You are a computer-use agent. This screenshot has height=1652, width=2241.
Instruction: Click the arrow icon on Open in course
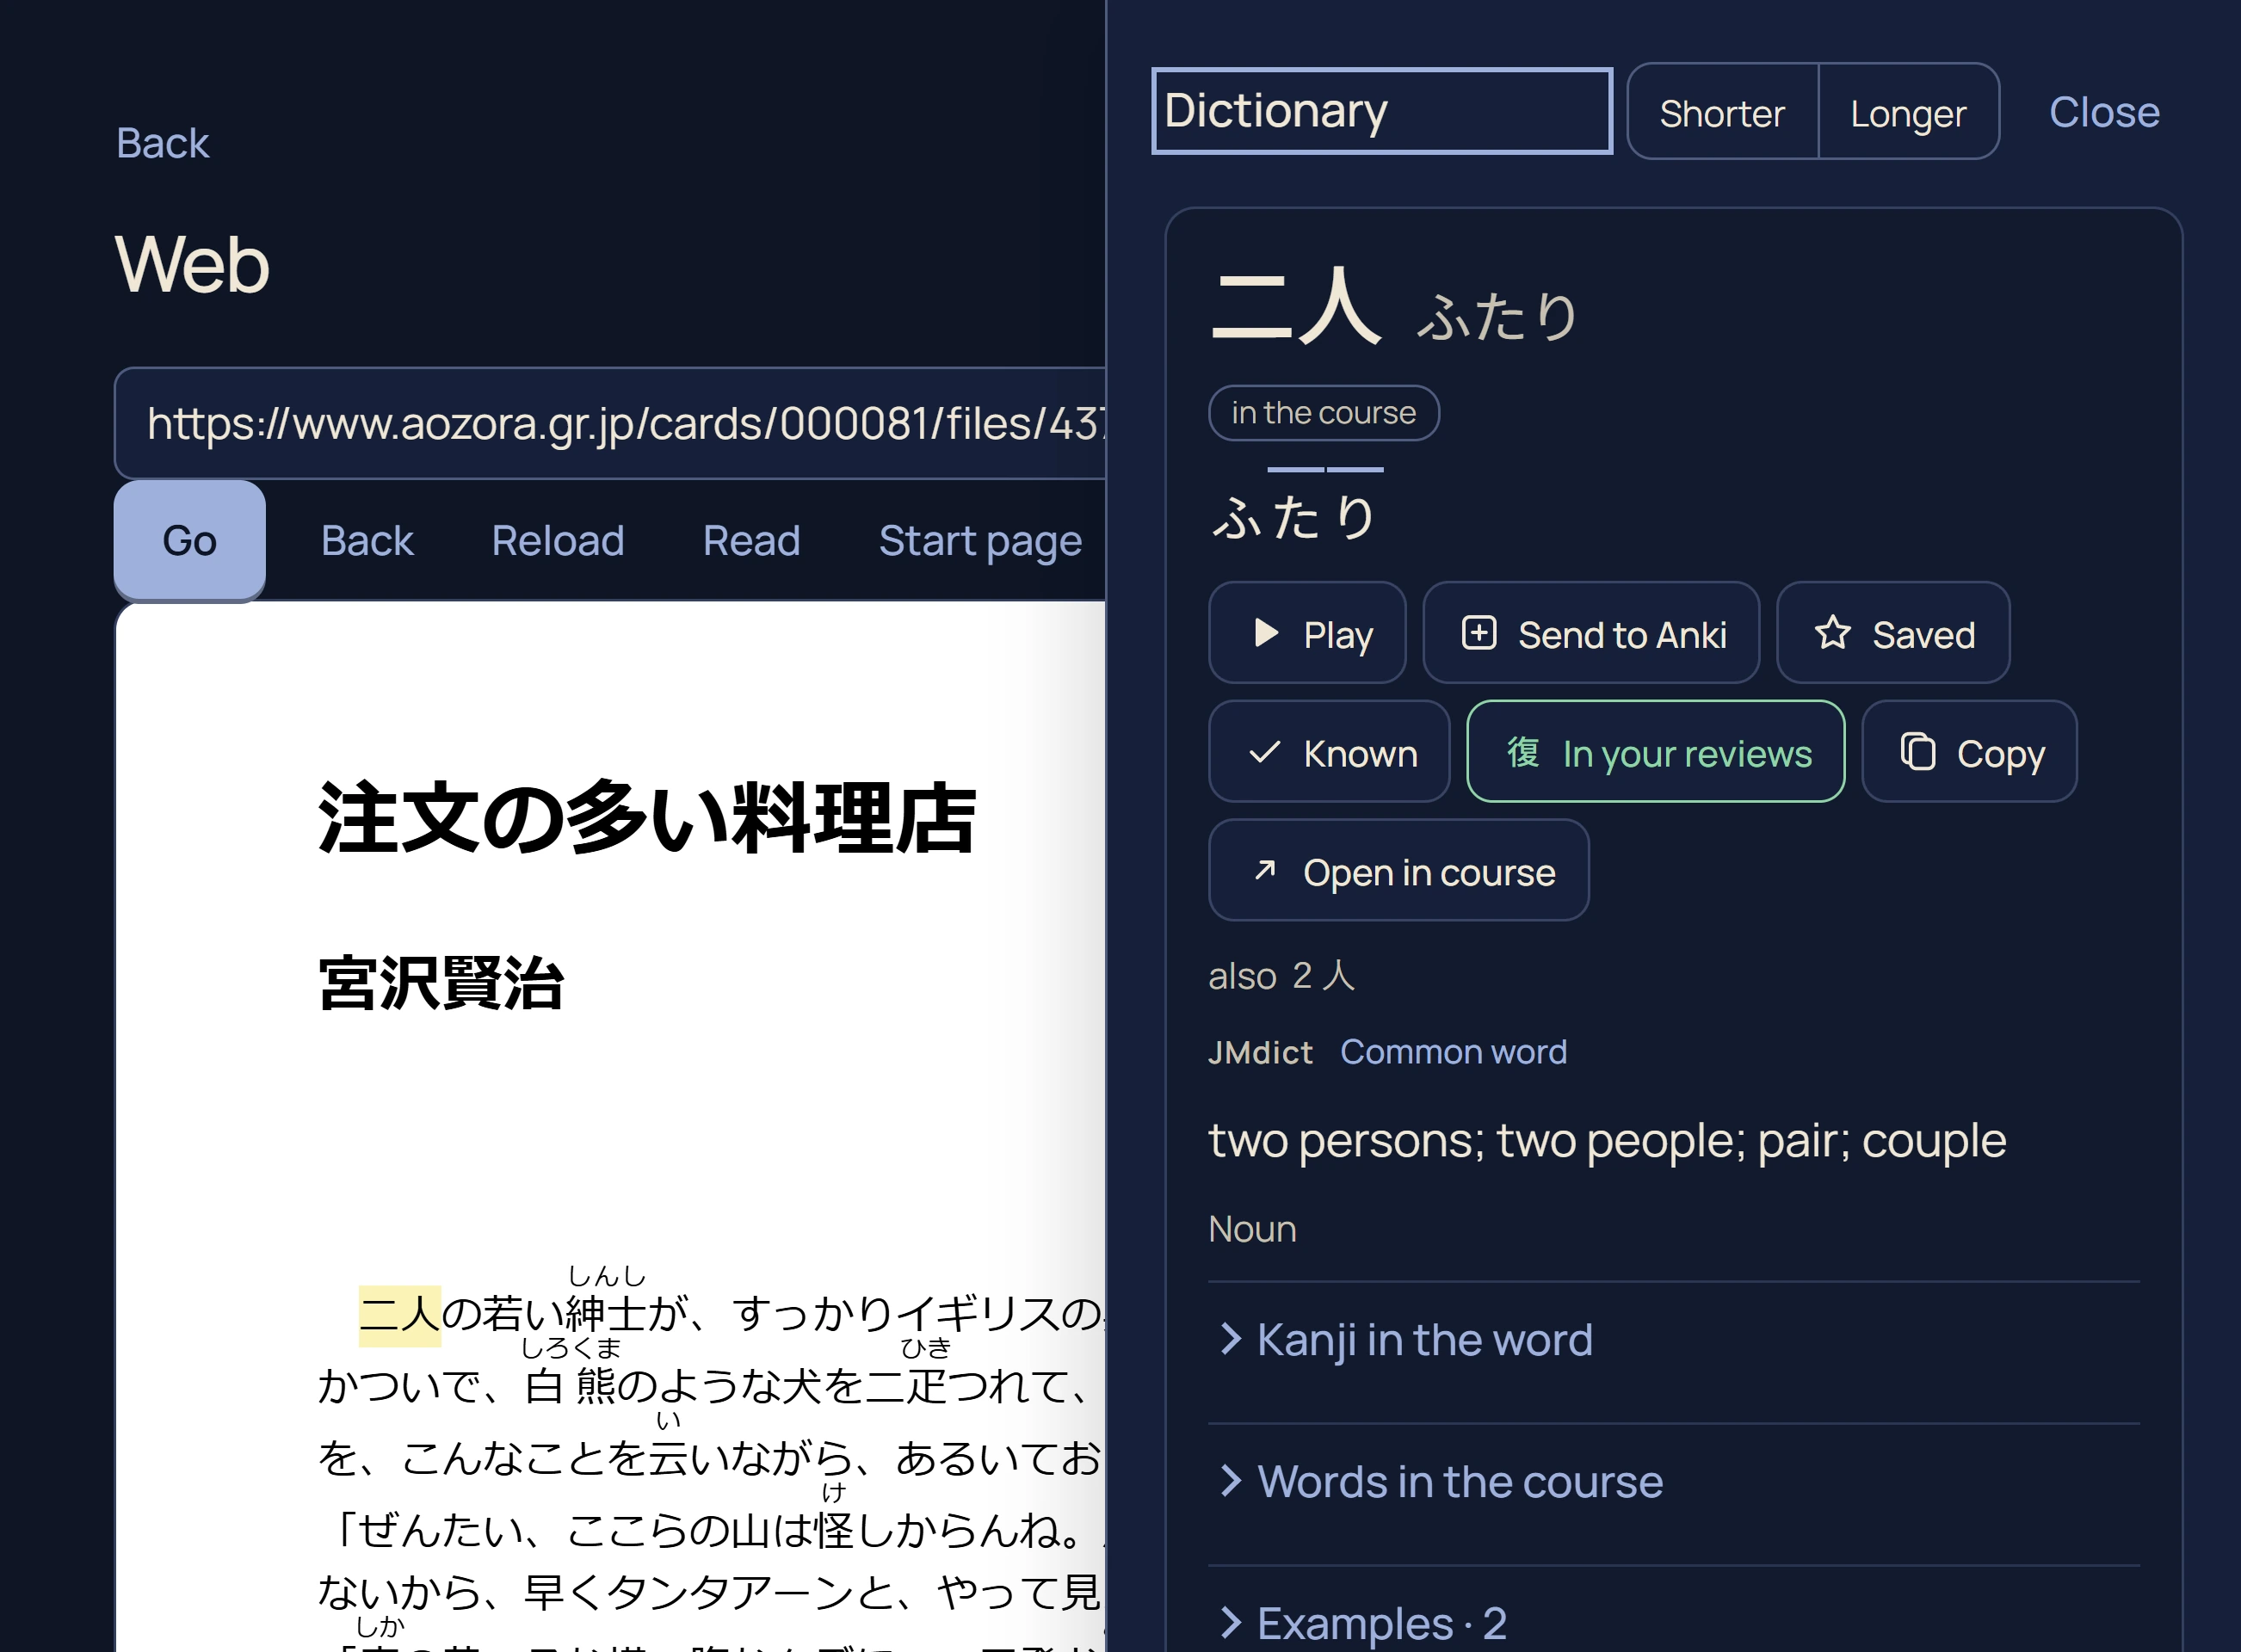[x=1265, y=870]
